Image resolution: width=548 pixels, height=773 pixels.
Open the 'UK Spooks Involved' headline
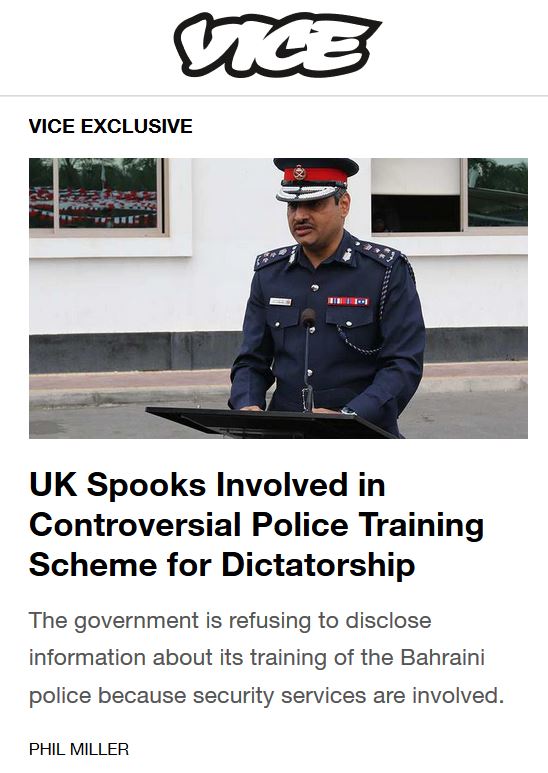pyautogui.click(x=257, y=524)
